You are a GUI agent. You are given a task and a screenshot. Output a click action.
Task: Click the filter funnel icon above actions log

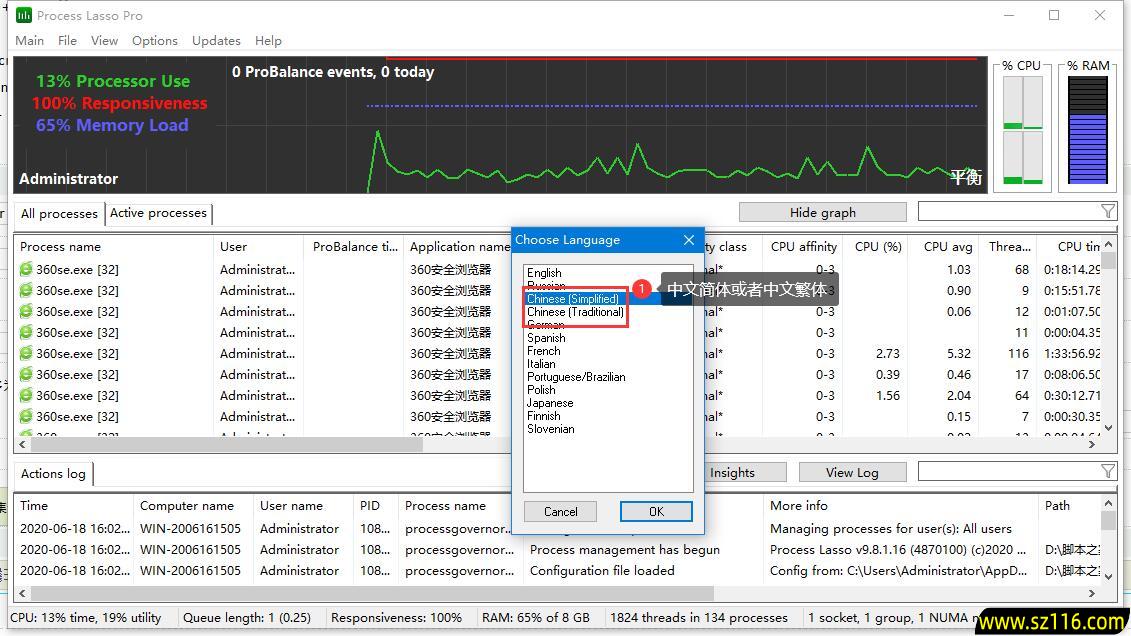(x=1107, y=471)
